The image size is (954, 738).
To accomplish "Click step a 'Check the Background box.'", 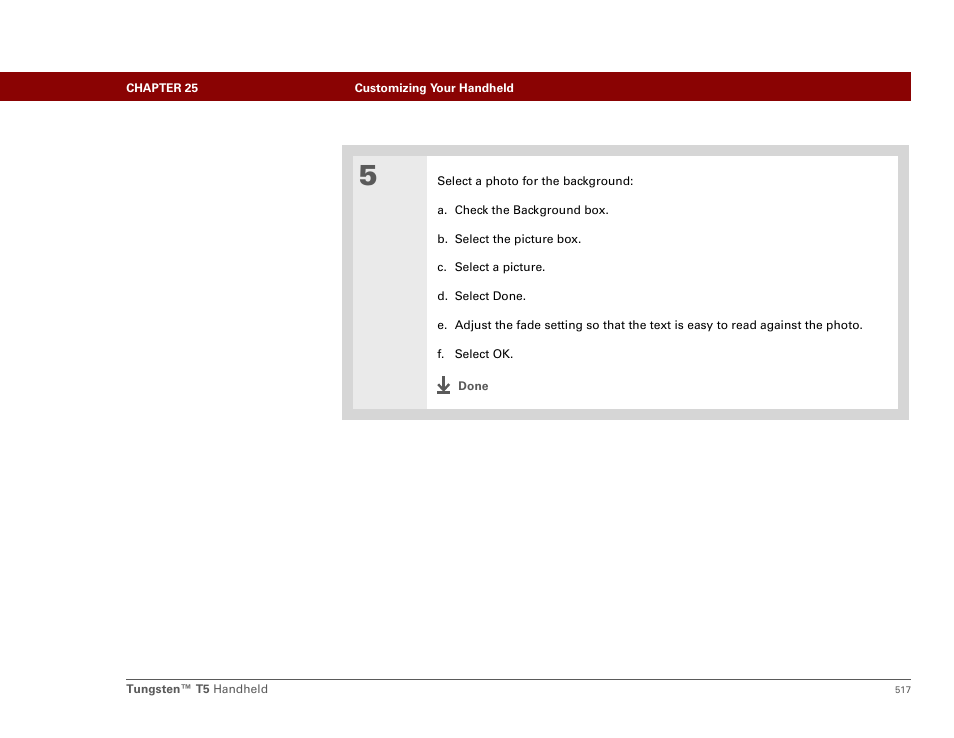I will 523,210.
